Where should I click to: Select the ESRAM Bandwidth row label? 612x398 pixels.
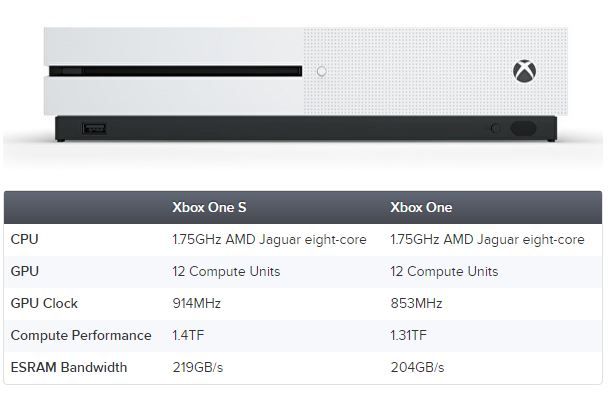point(69,367)
